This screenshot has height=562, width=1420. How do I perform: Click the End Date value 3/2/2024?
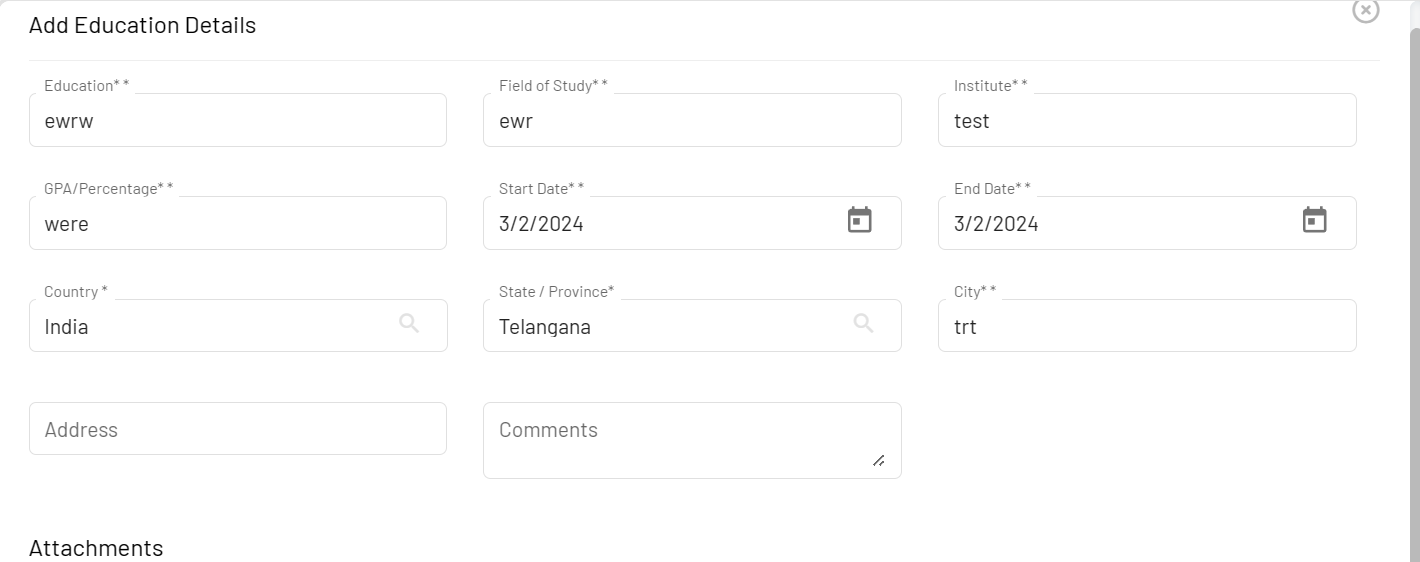point(996,224)
